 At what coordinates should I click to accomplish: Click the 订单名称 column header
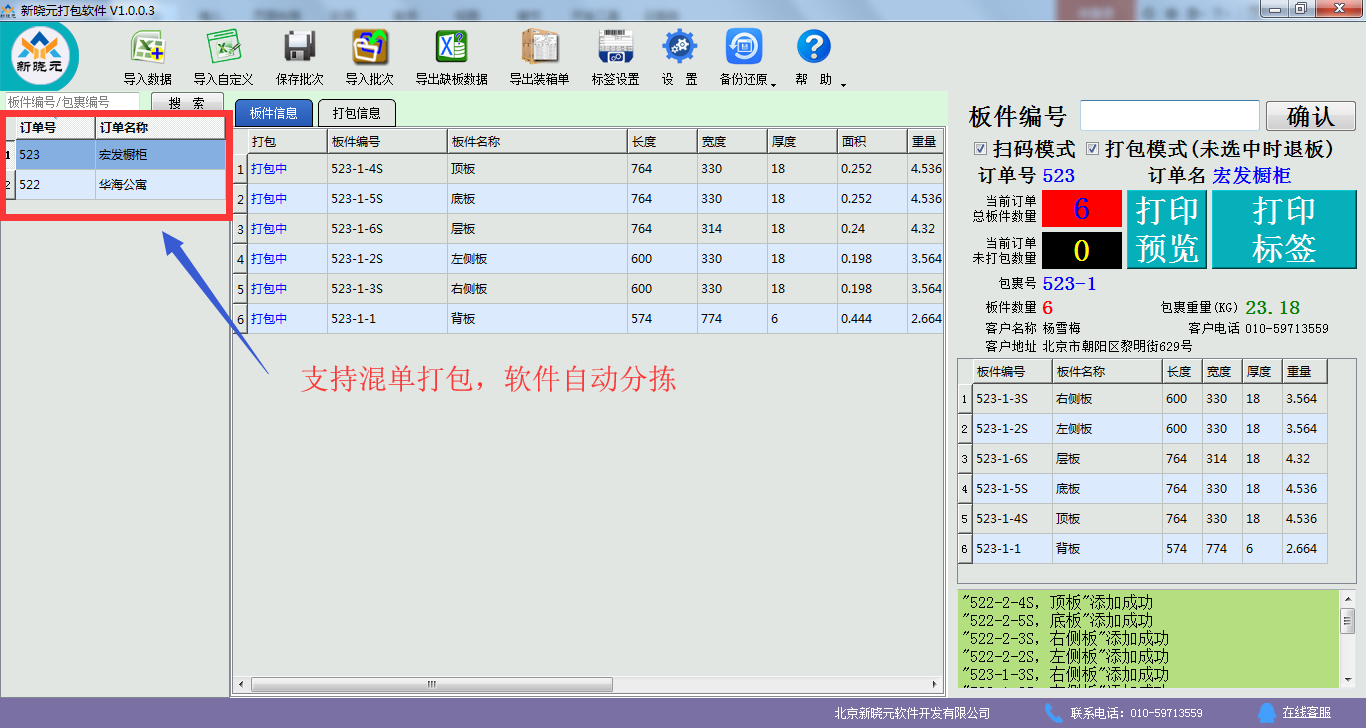160,128
